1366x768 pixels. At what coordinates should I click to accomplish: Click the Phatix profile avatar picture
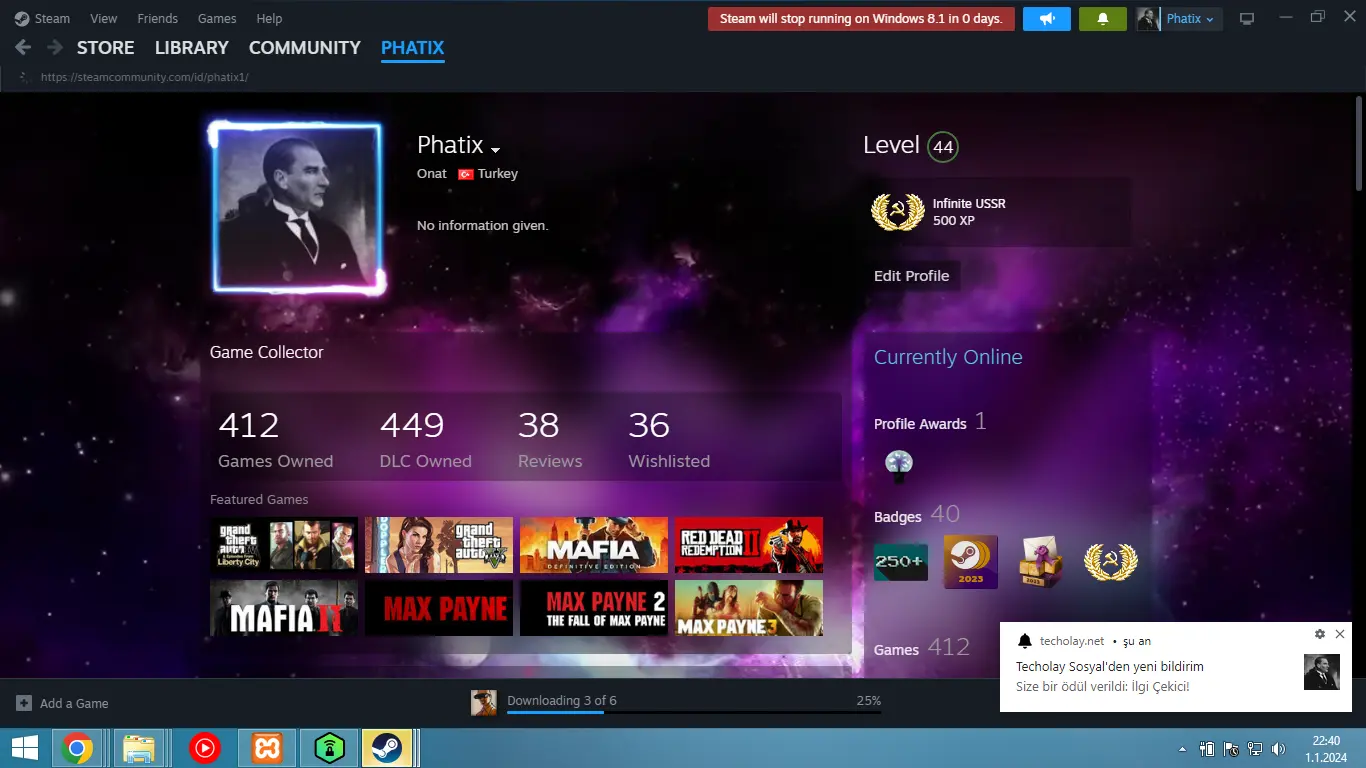click(x=297, y=208)
